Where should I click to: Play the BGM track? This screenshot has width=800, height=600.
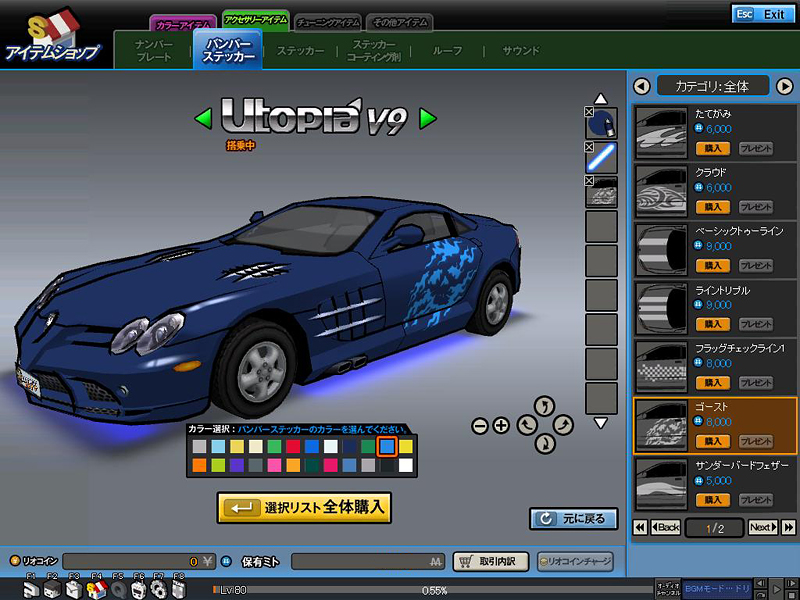point(776,589)
